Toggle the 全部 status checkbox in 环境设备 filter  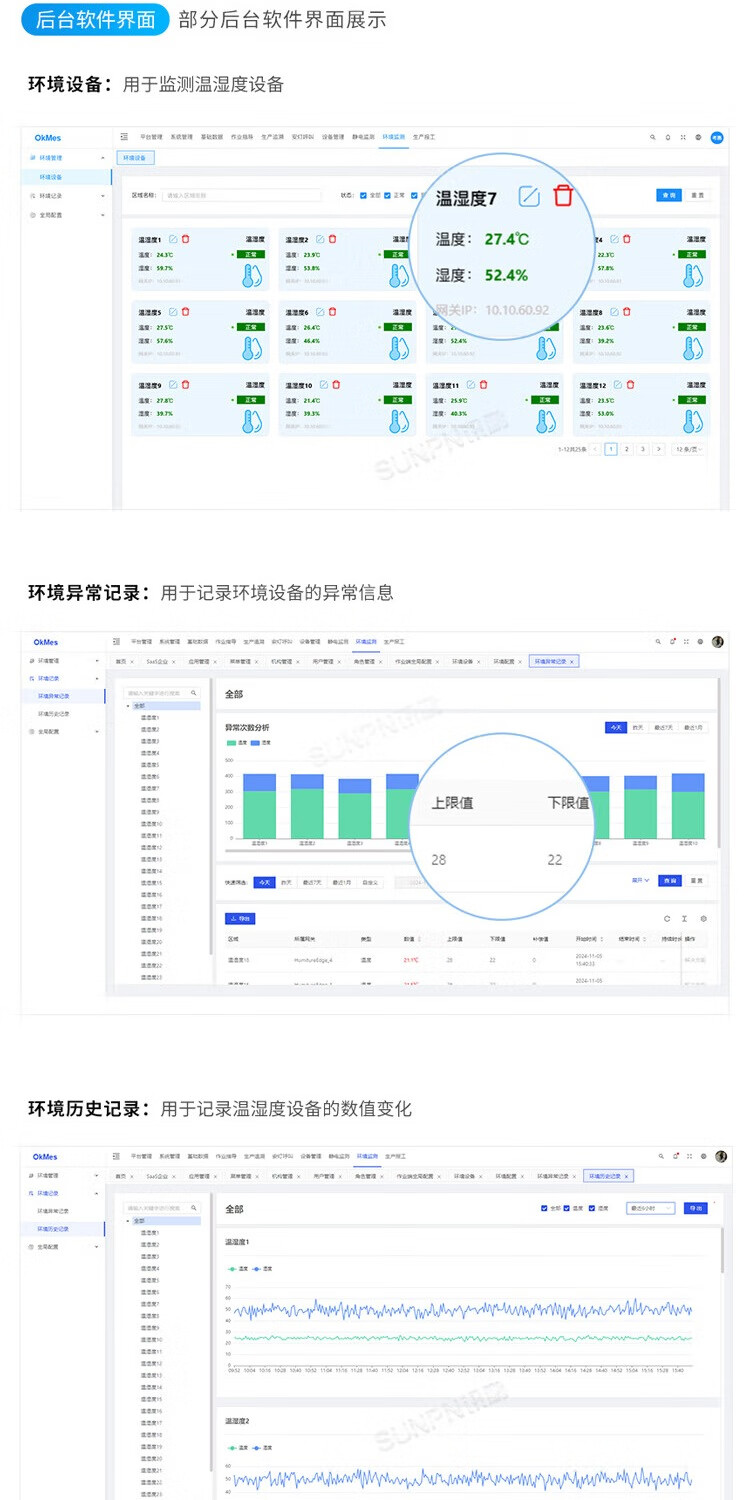pyautogui.click(x=364, y=195)
